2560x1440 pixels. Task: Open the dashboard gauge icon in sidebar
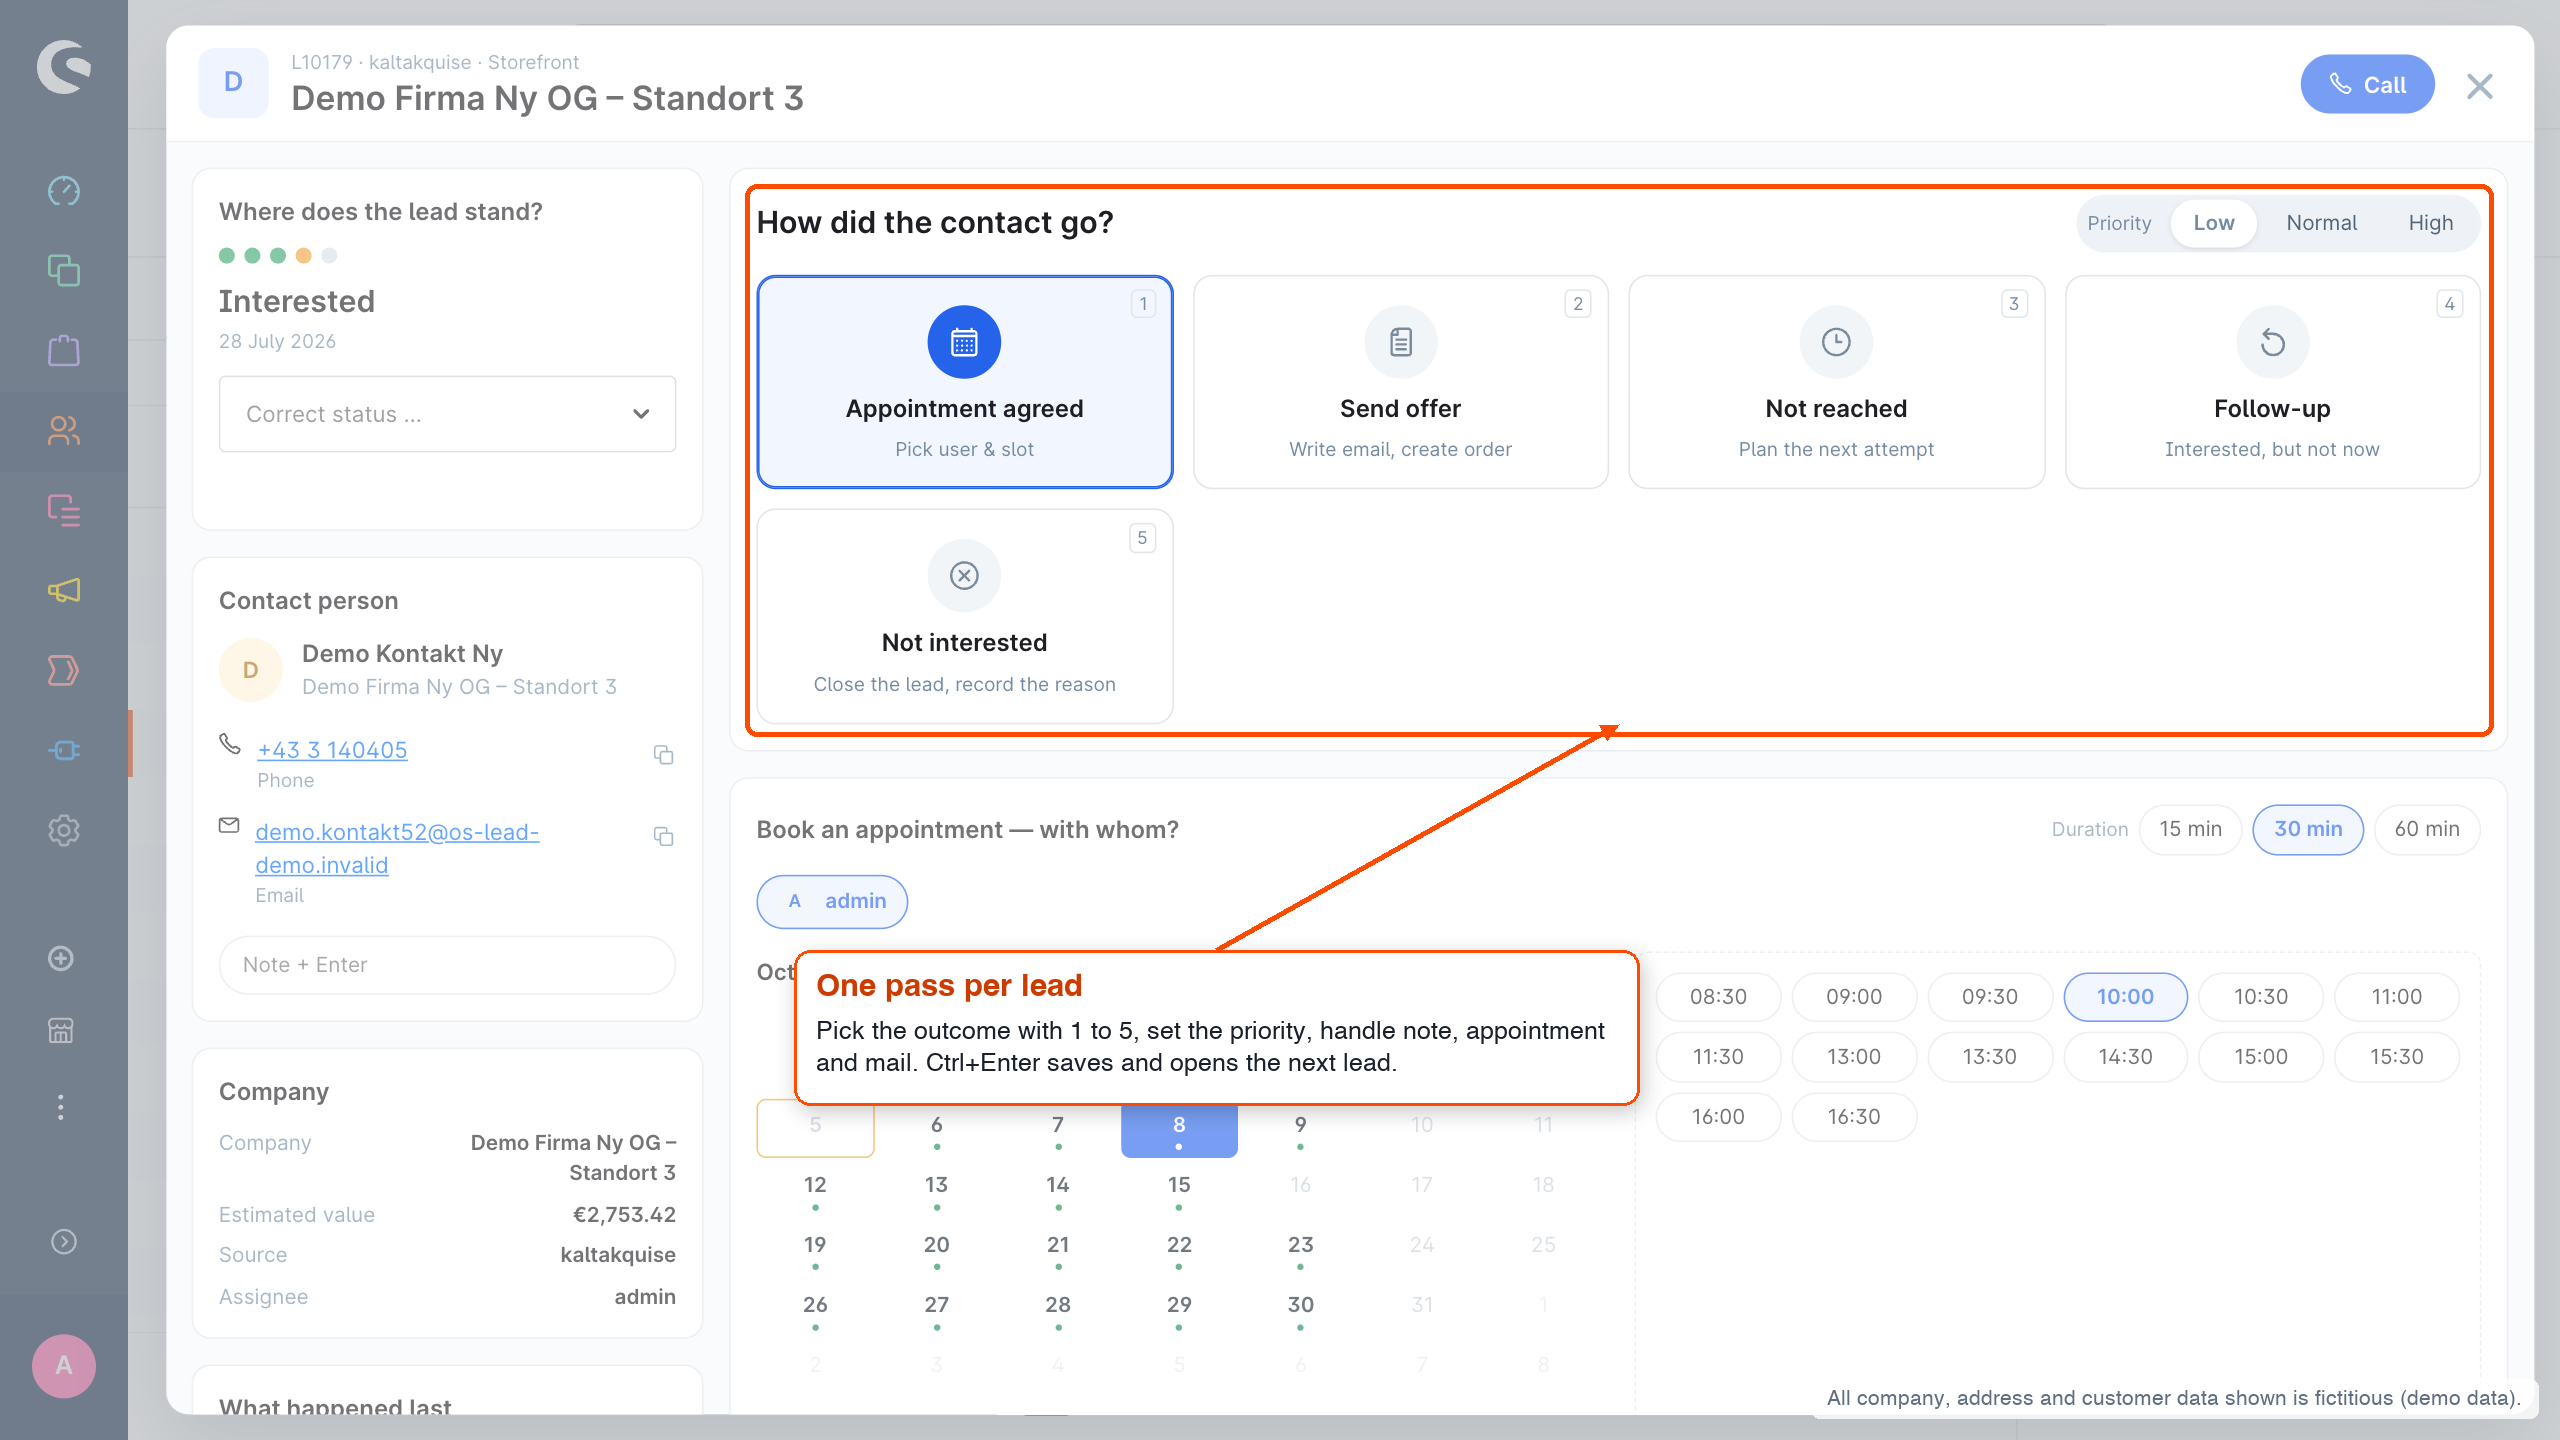(x=64, y=191)
